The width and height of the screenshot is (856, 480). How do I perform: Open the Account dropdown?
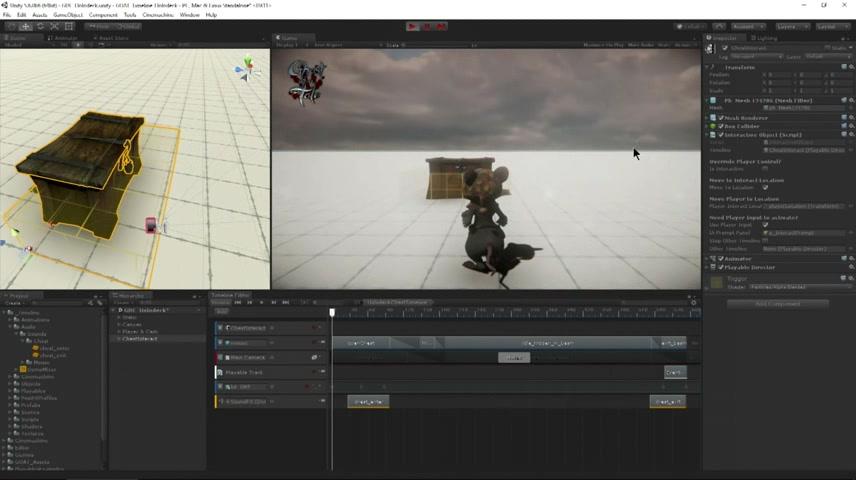pos(748,26)
